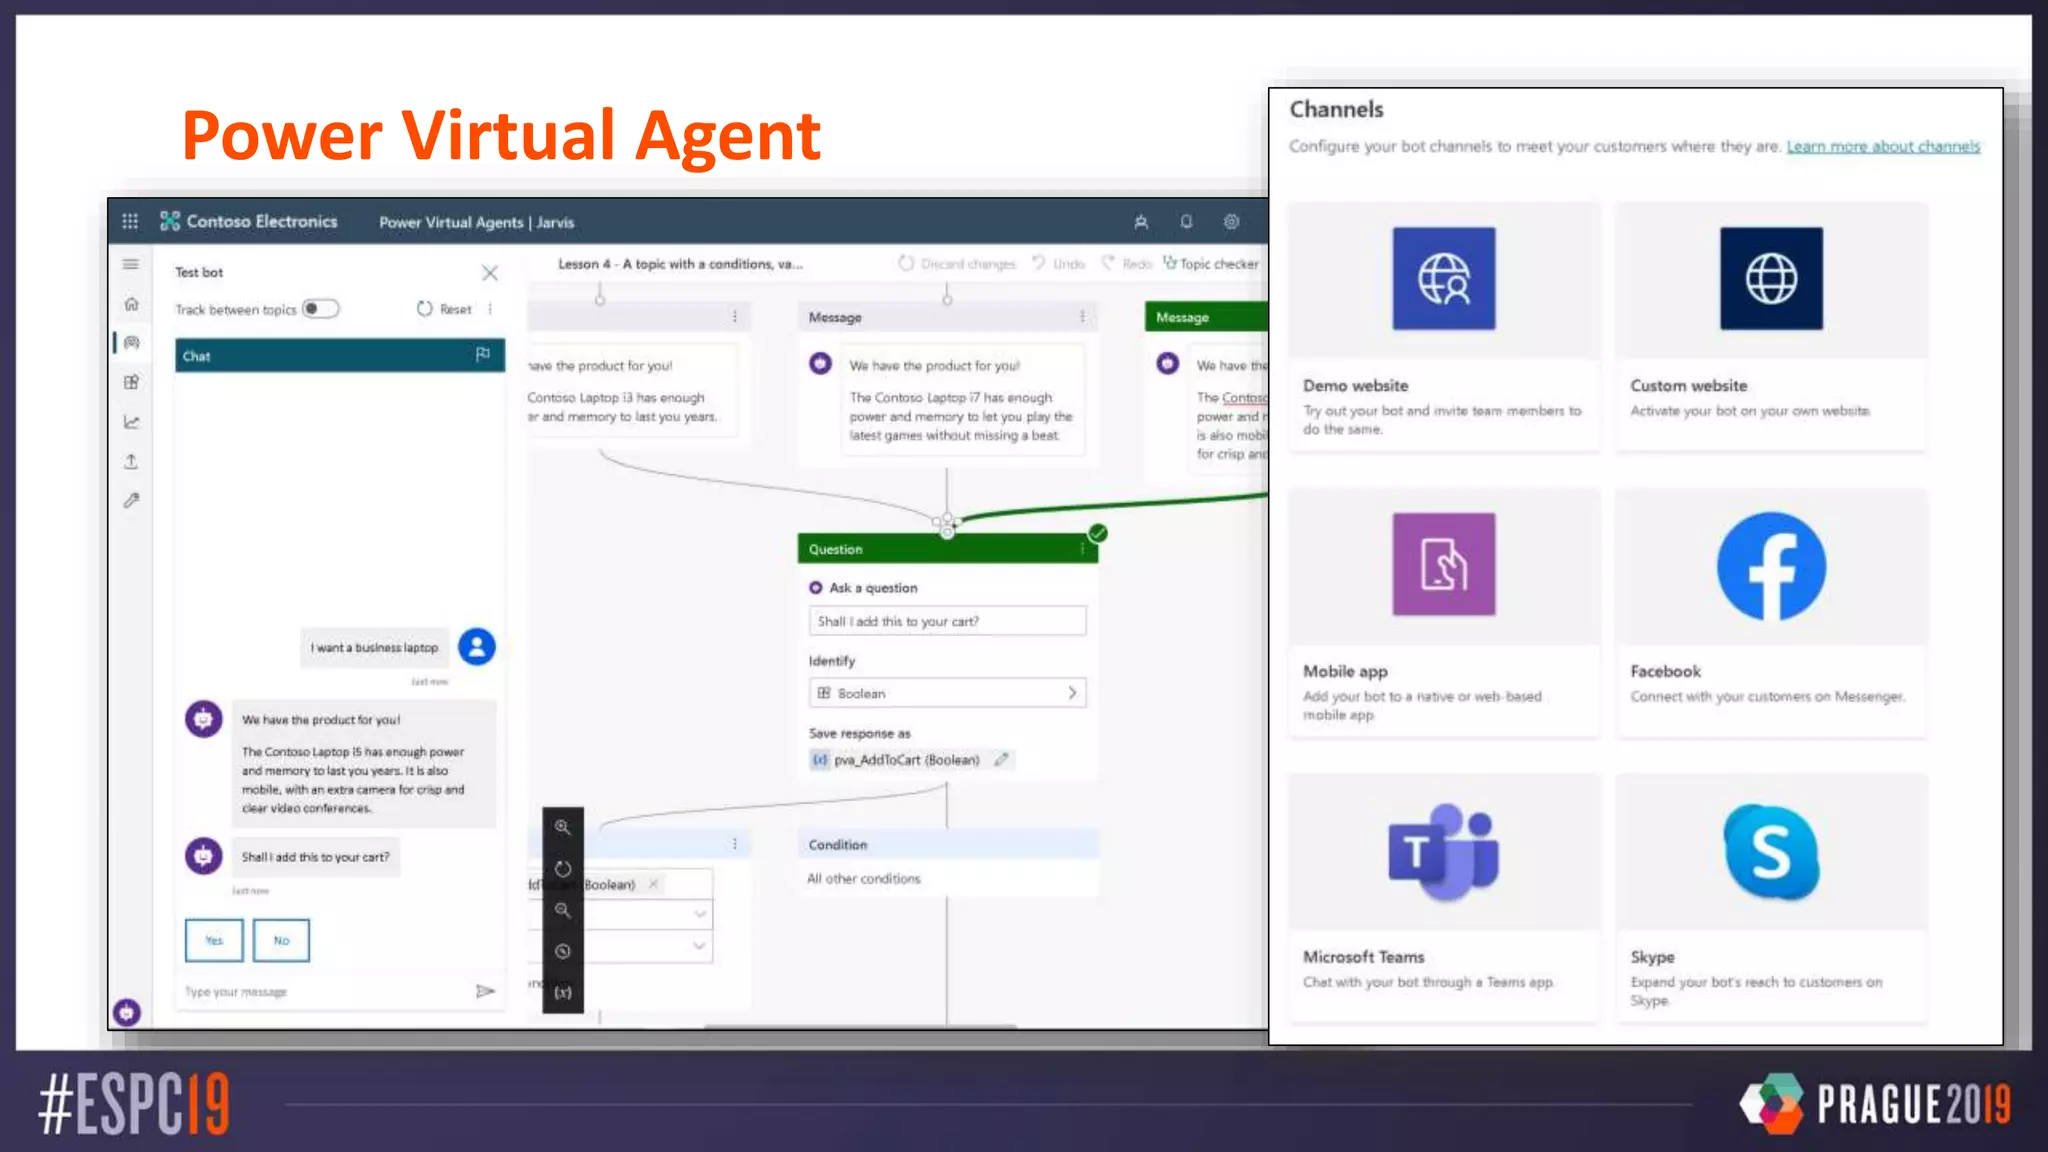
Task: Open the settings gear in header
Action: click(x=1231, y=222)
